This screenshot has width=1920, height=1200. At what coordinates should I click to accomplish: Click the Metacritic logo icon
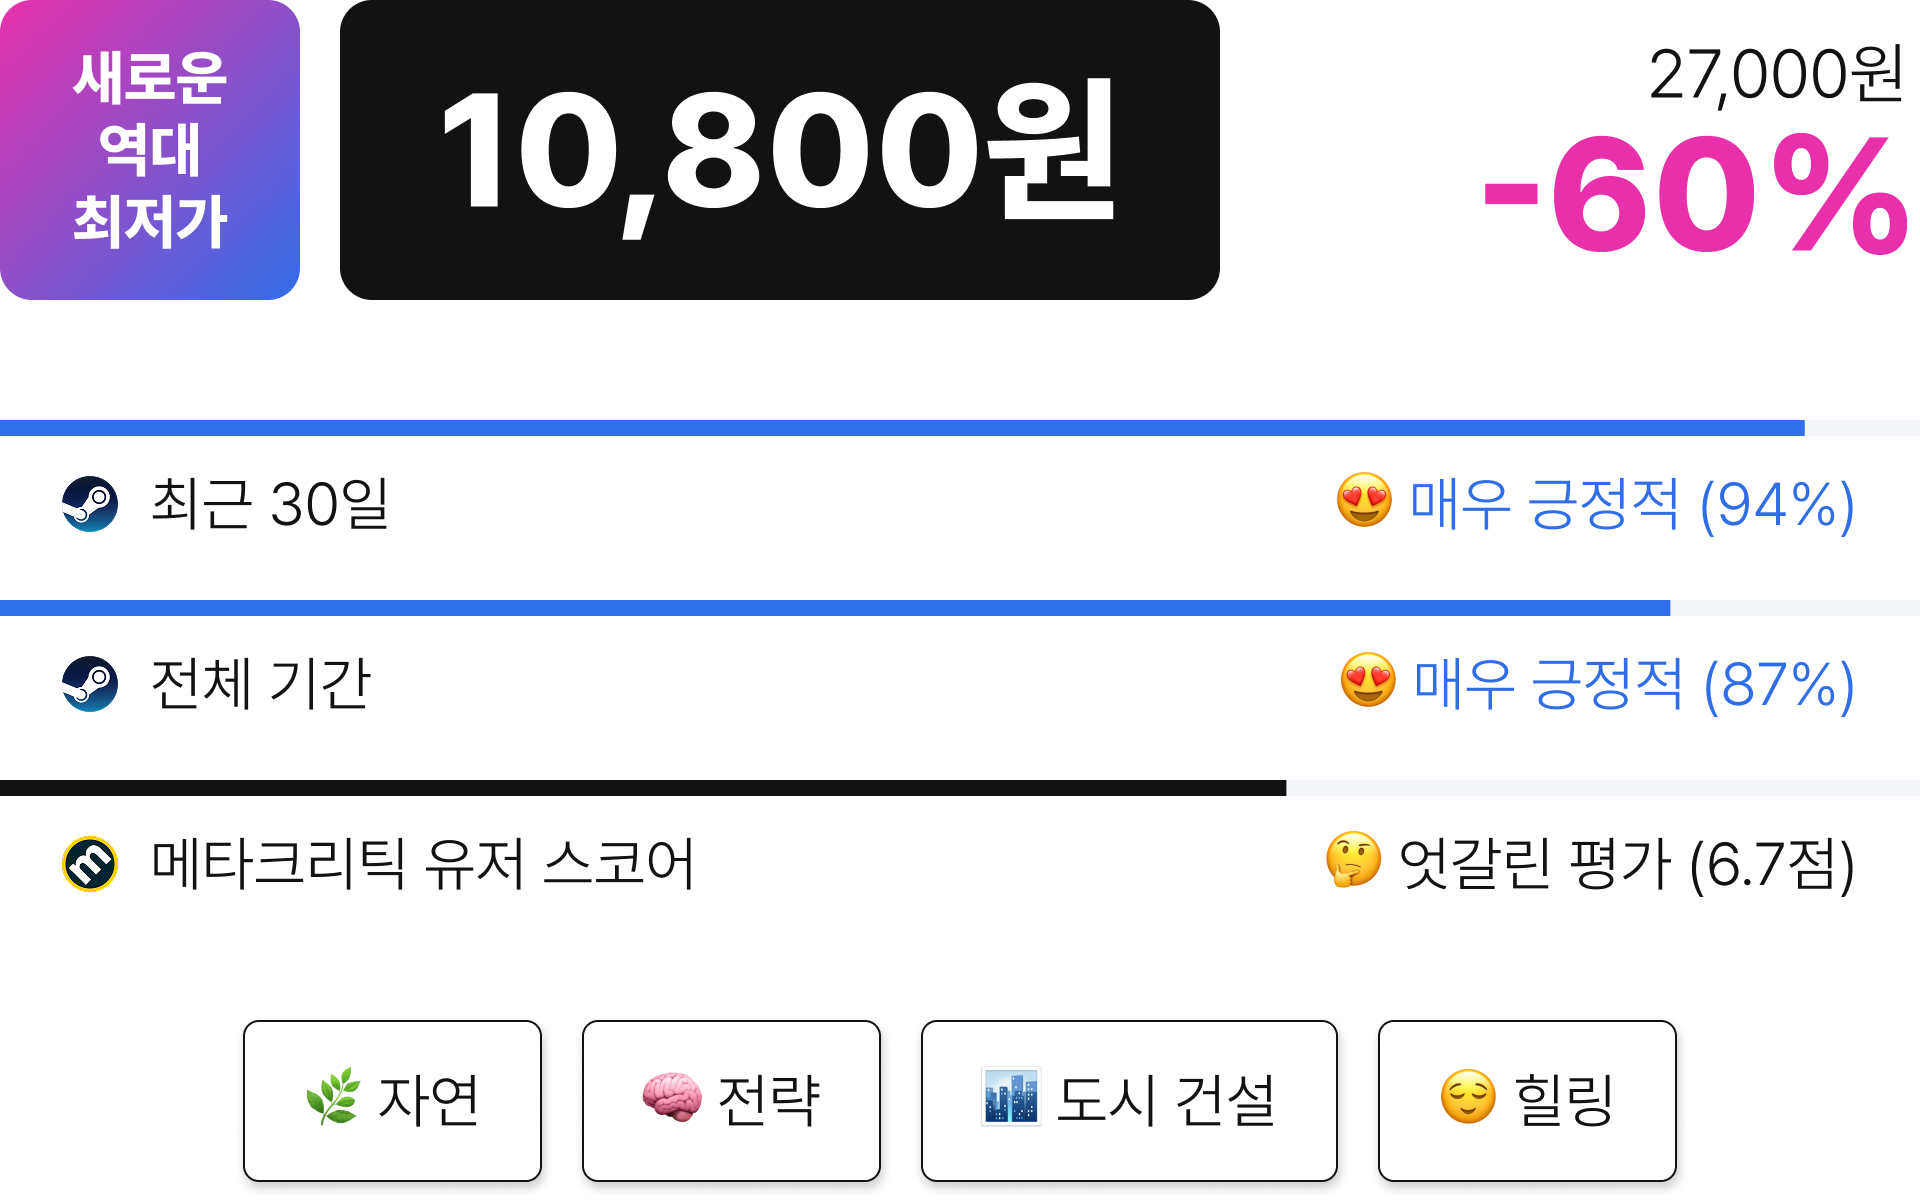(90, 864)
